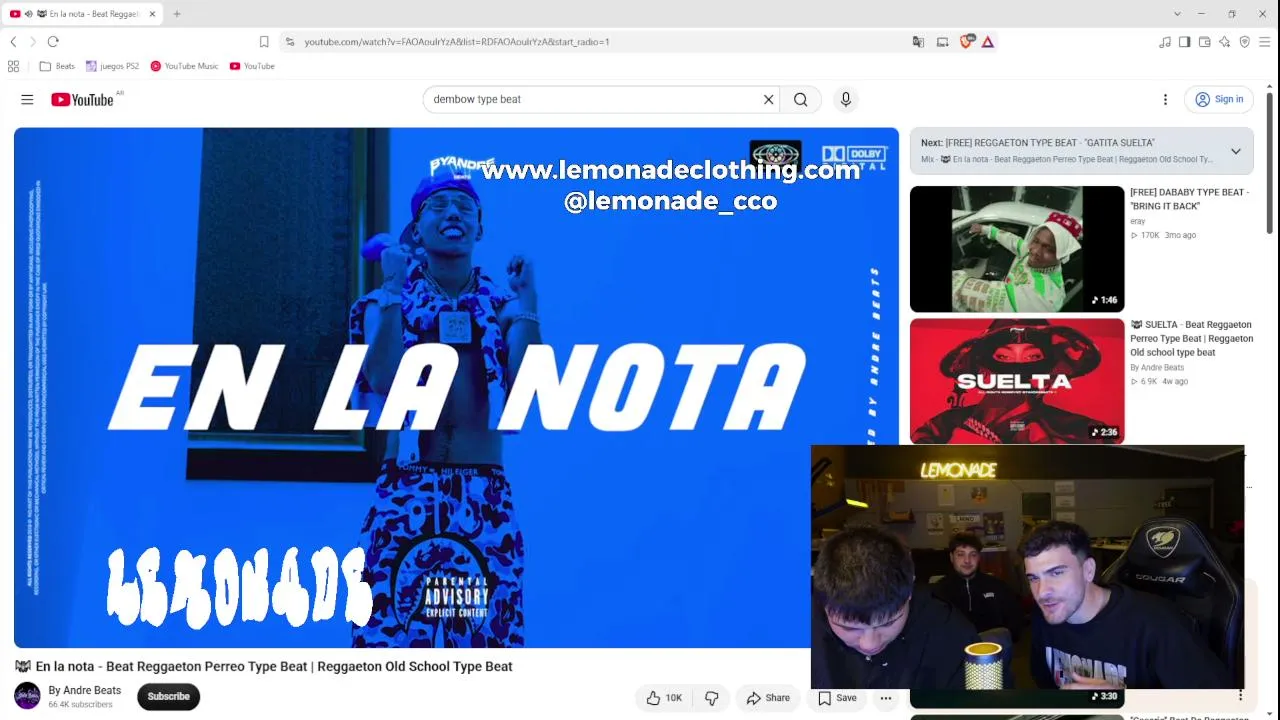The image size is (1280, 720).
Task: Open the Beats bookmark folder
Action: pos(57,66)
